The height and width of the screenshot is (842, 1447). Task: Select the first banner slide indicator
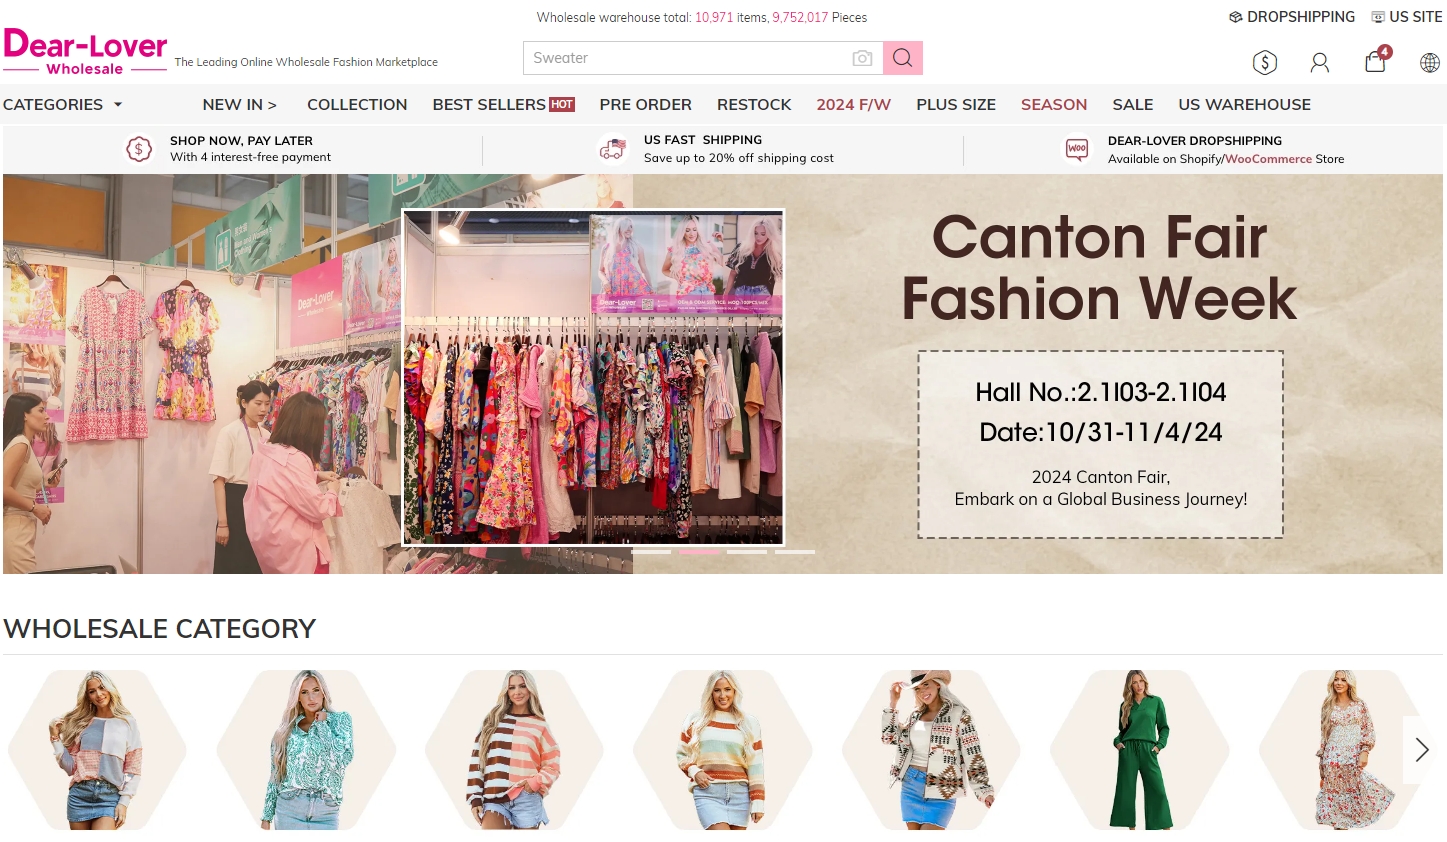(x=651, y=552)
